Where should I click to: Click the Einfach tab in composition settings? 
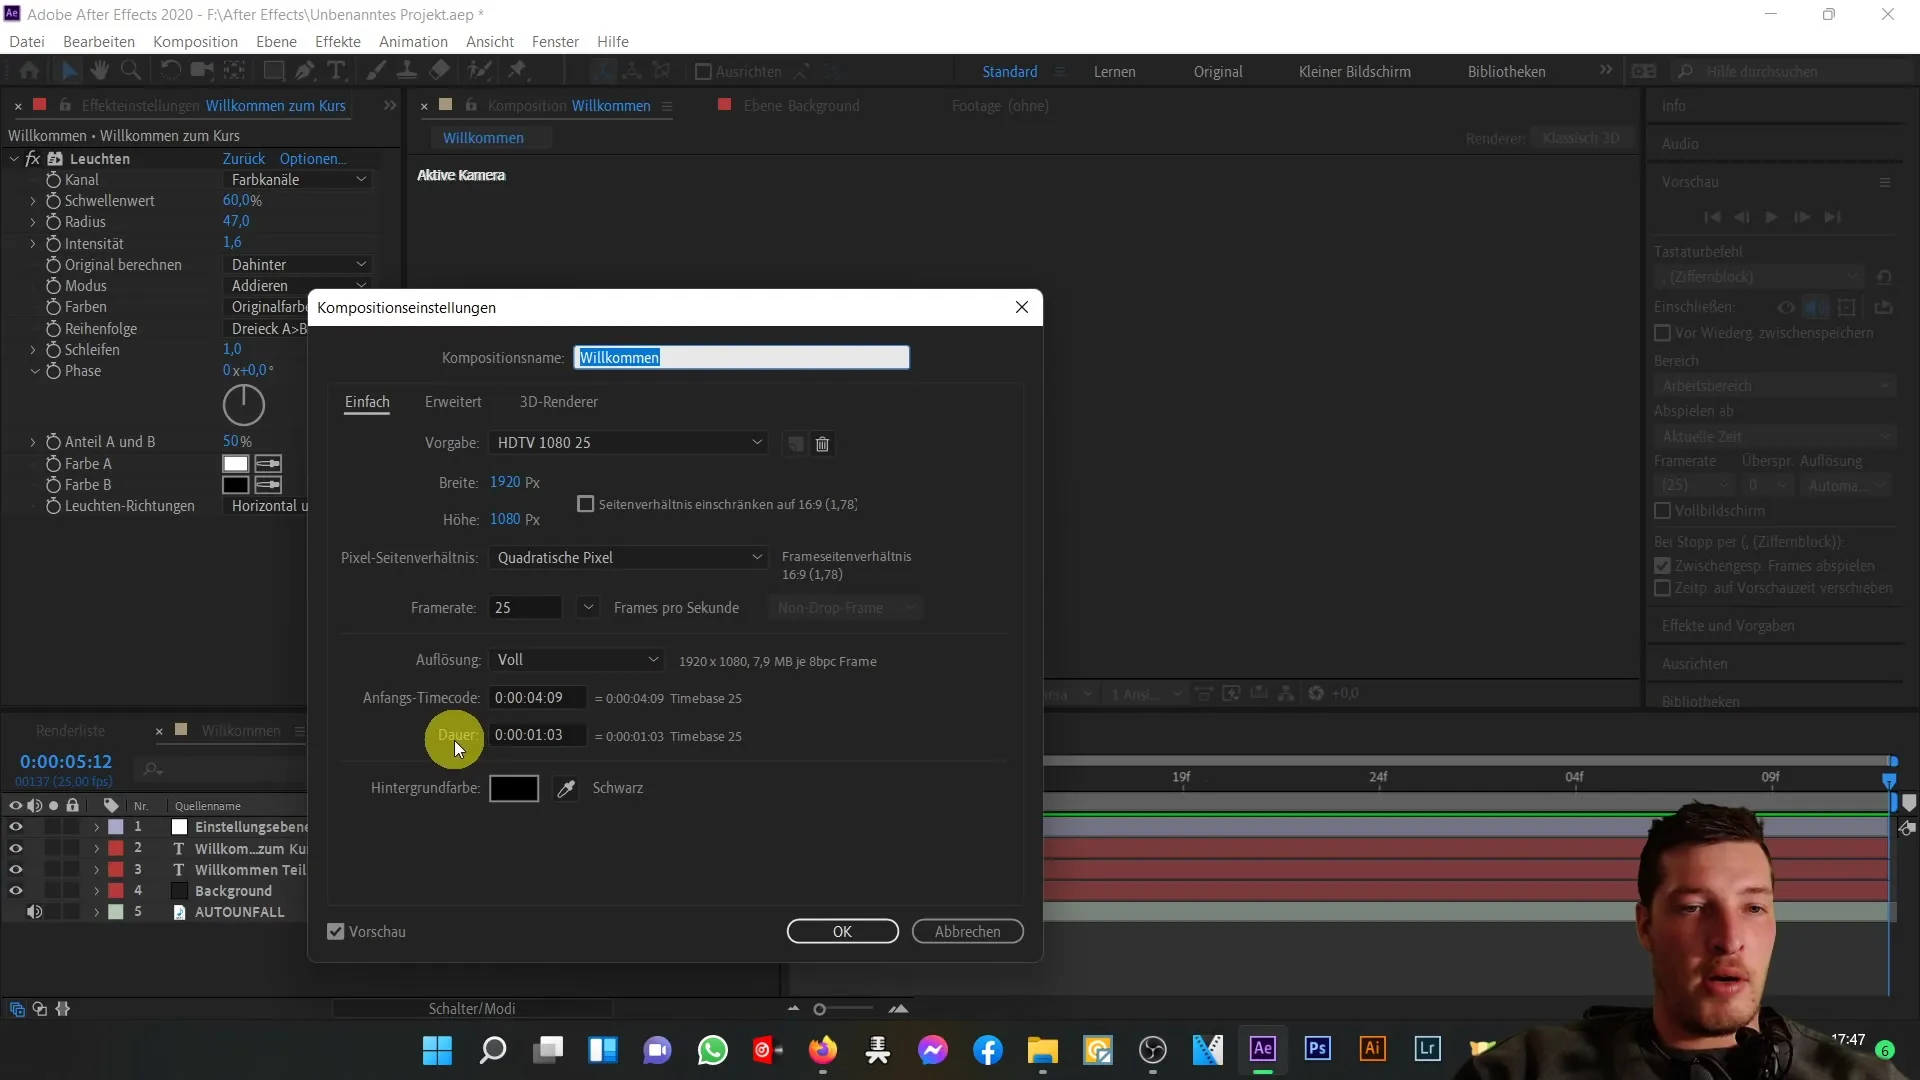coord(368,402)
